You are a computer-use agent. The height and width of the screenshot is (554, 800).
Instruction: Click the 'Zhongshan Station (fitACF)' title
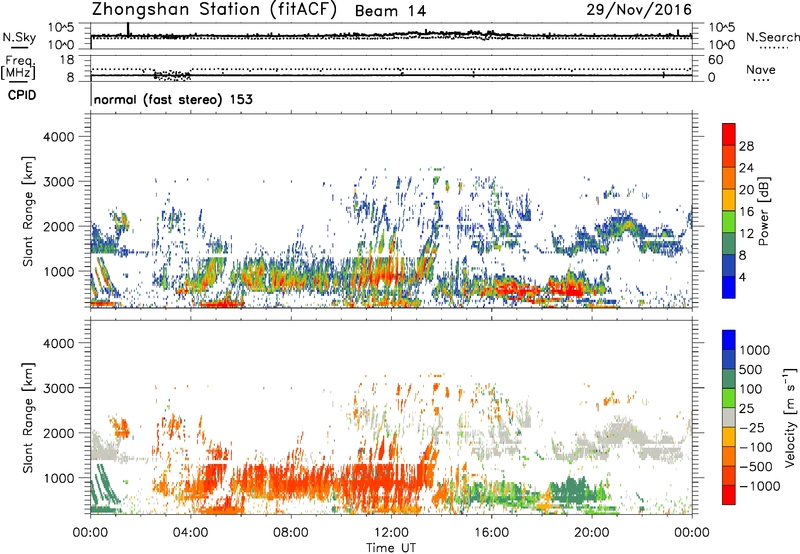214,9
